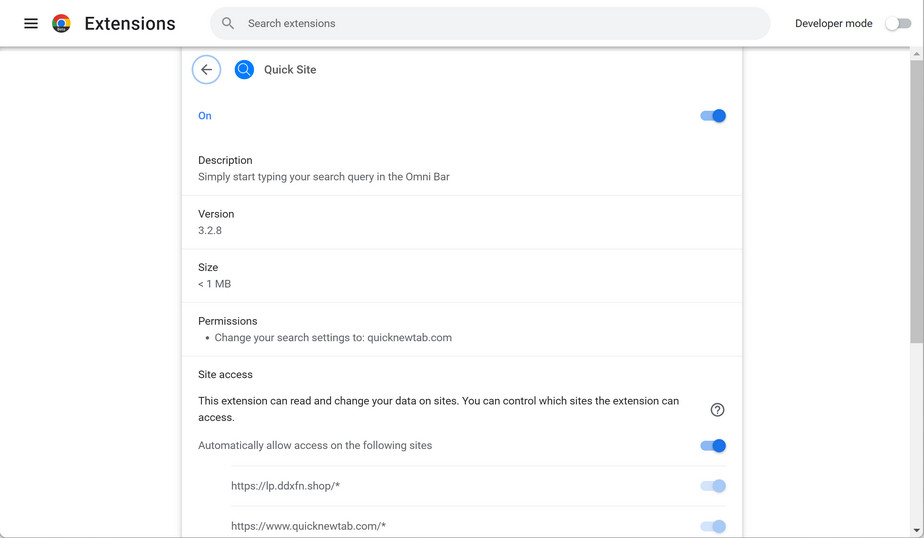Click the scrollbar down arrow
The height and width of the screenshot is (538, 924).
click(x=916, y=531)
